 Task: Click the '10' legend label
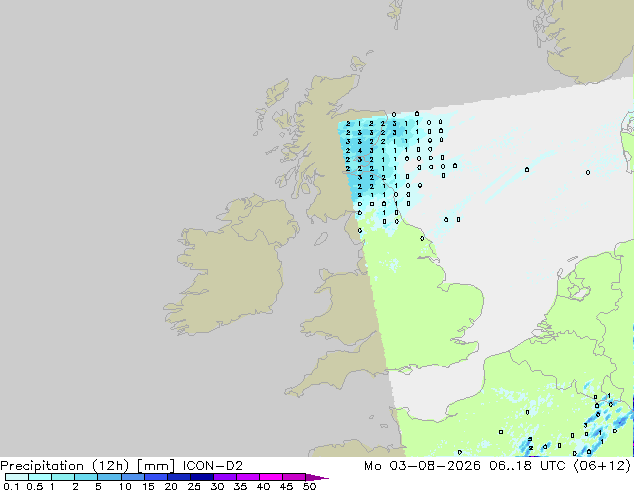(x=125, y=486)
